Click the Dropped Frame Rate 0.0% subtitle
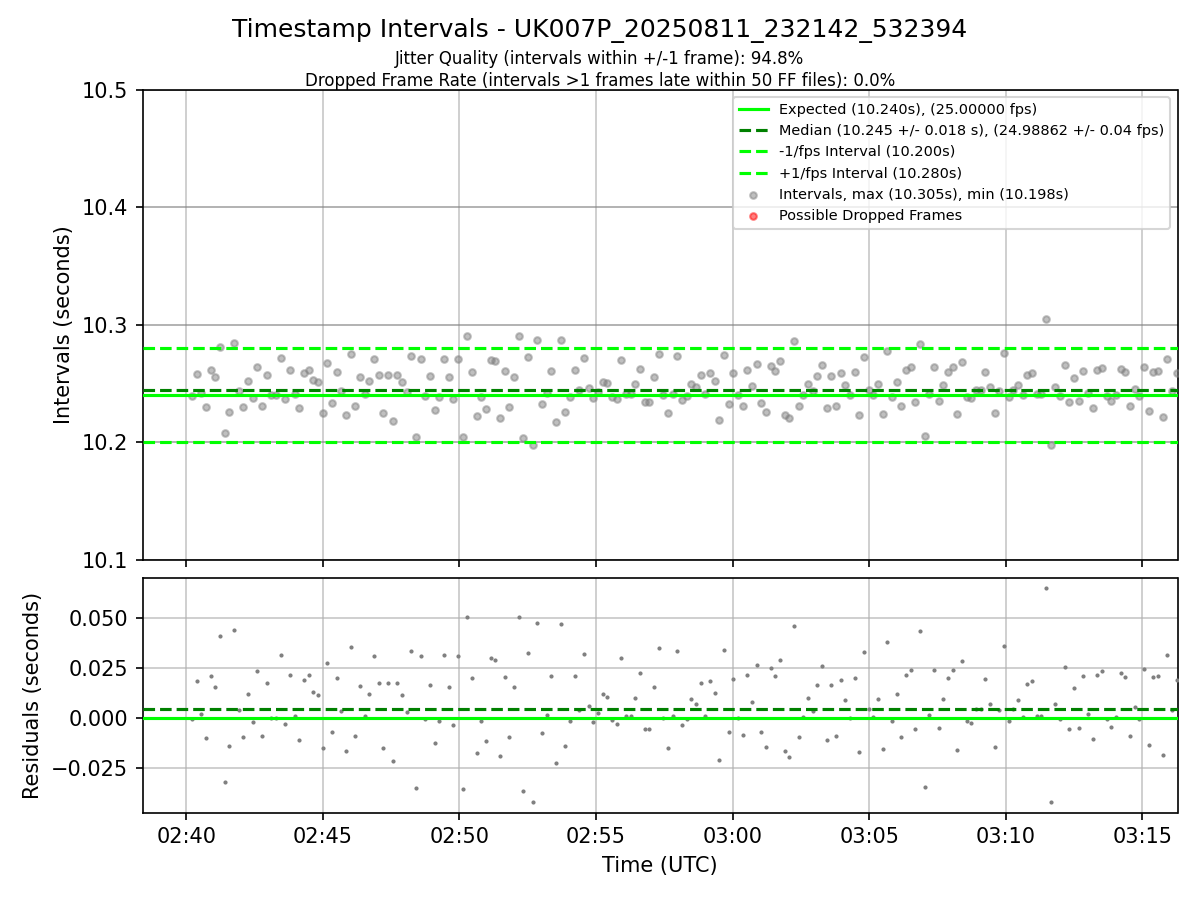1200x900 pixels. [x=599, y=80]
